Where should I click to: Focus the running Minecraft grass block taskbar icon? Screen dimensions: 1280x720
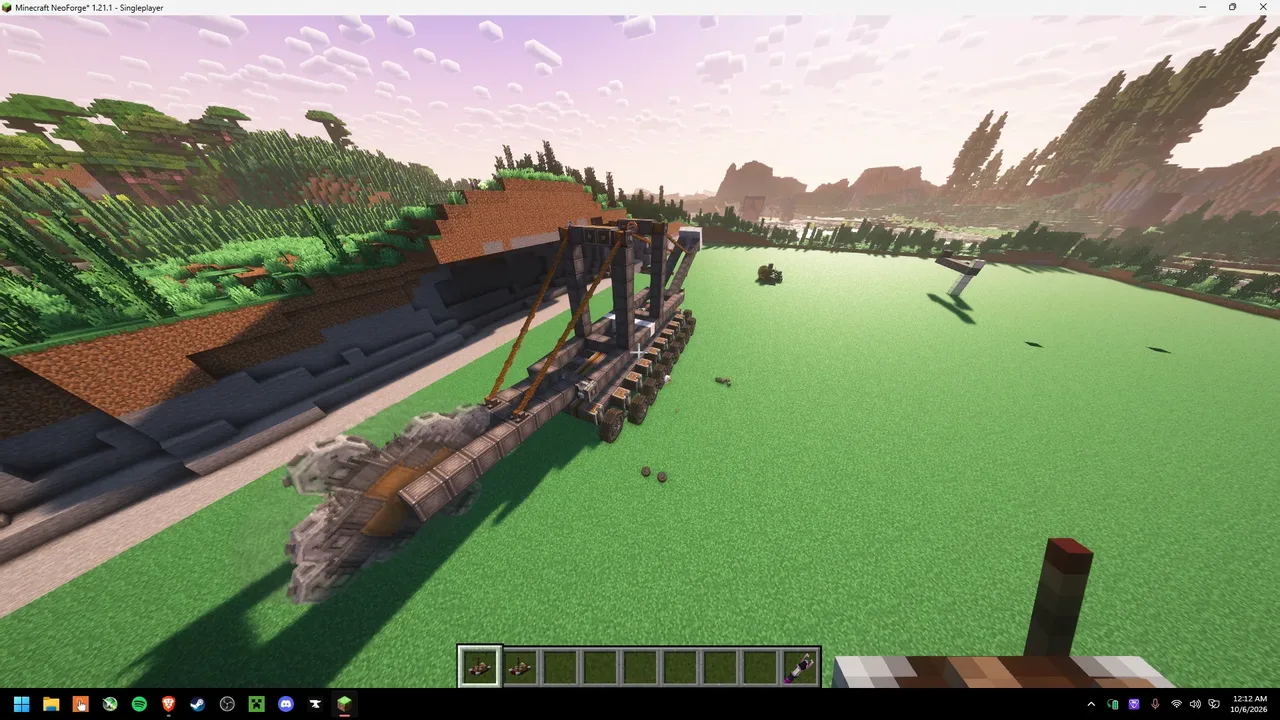click(344, 704)
